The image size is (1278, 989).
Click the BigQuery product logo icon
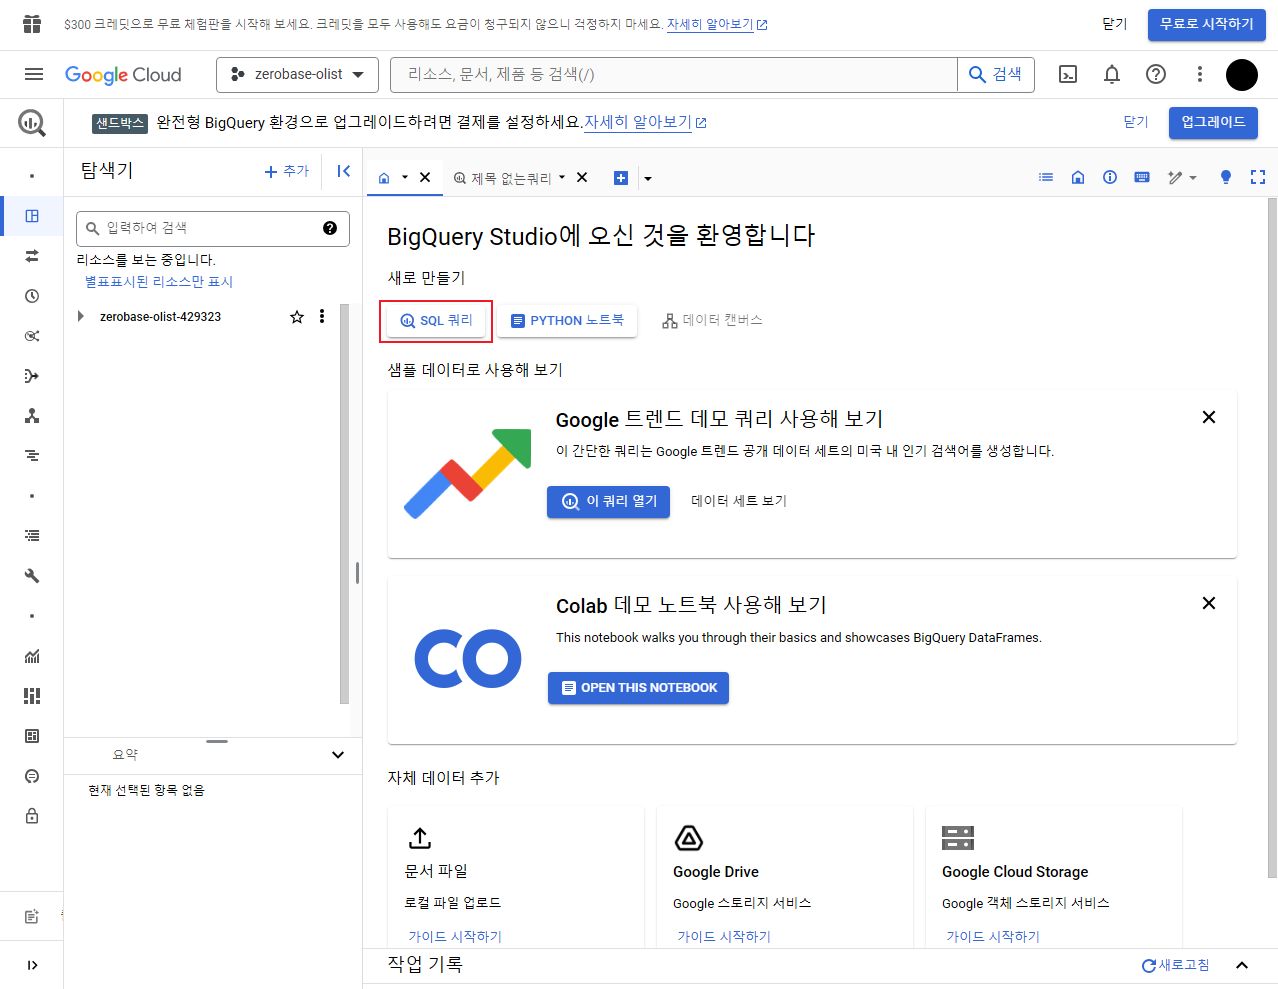[32, 123]
